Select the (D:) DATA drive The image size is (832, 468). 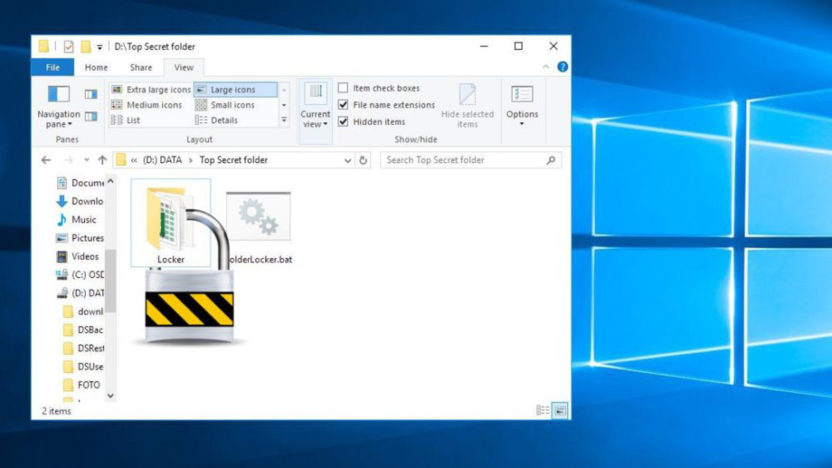[80, 293]
